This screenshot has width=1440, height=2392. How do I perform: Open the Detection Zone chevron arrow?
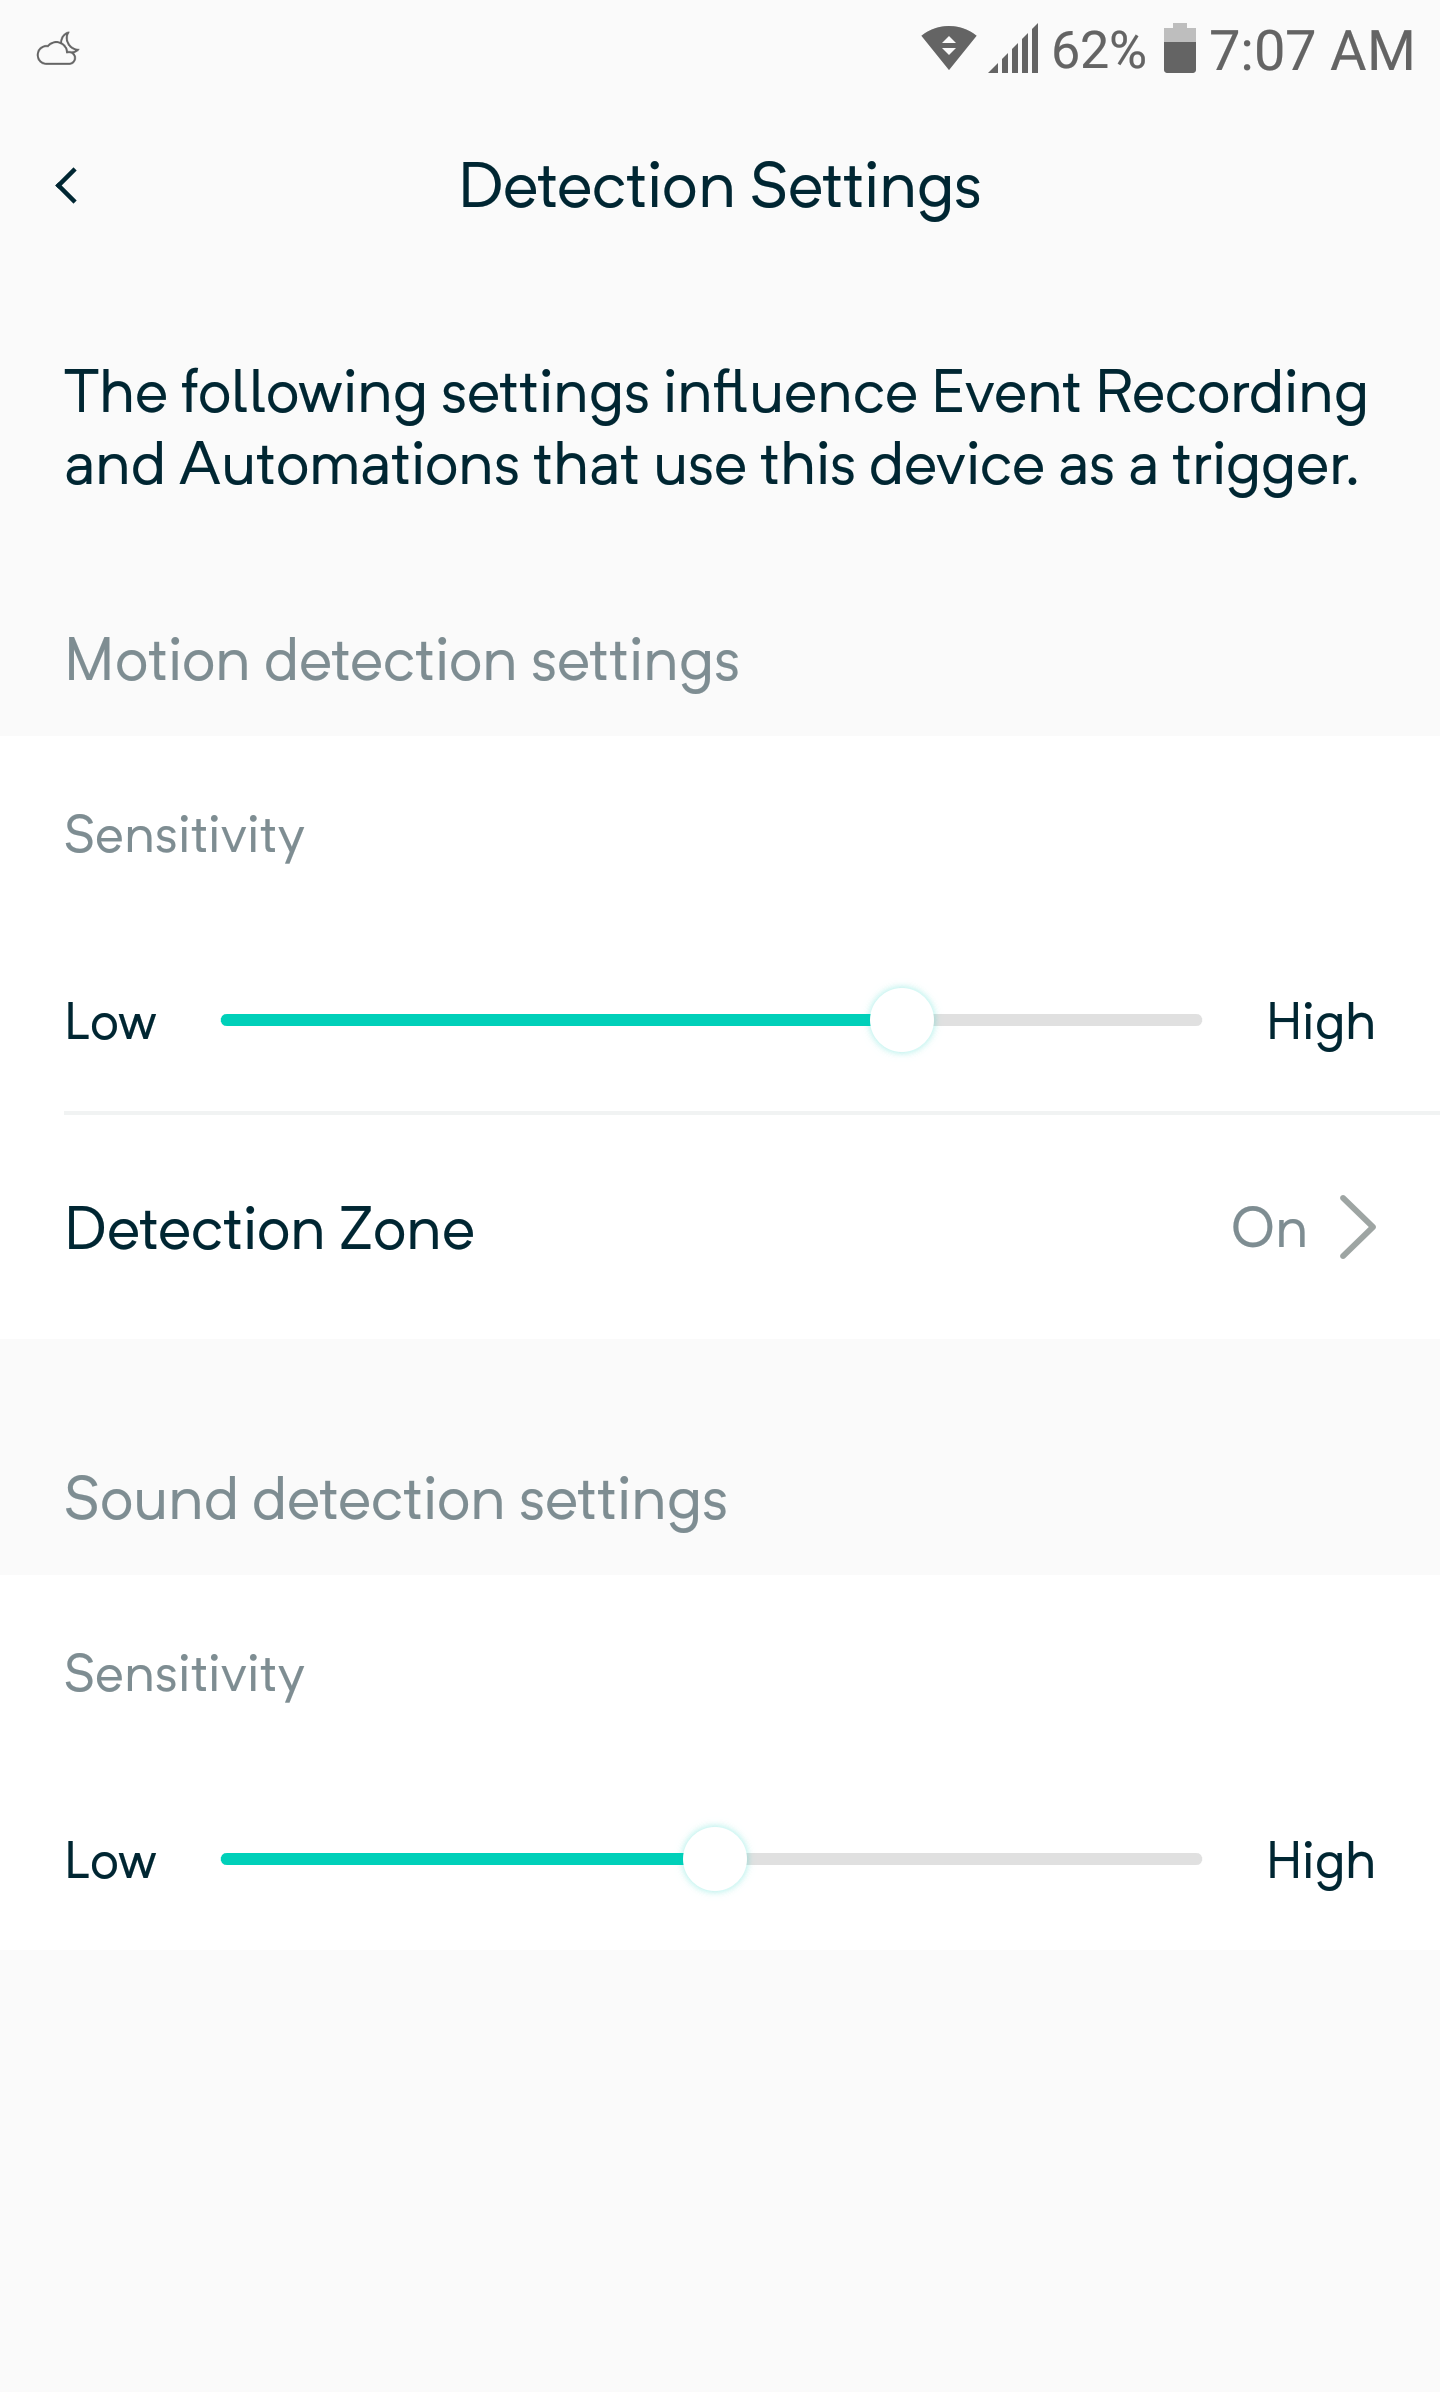coord(1358,1227)
